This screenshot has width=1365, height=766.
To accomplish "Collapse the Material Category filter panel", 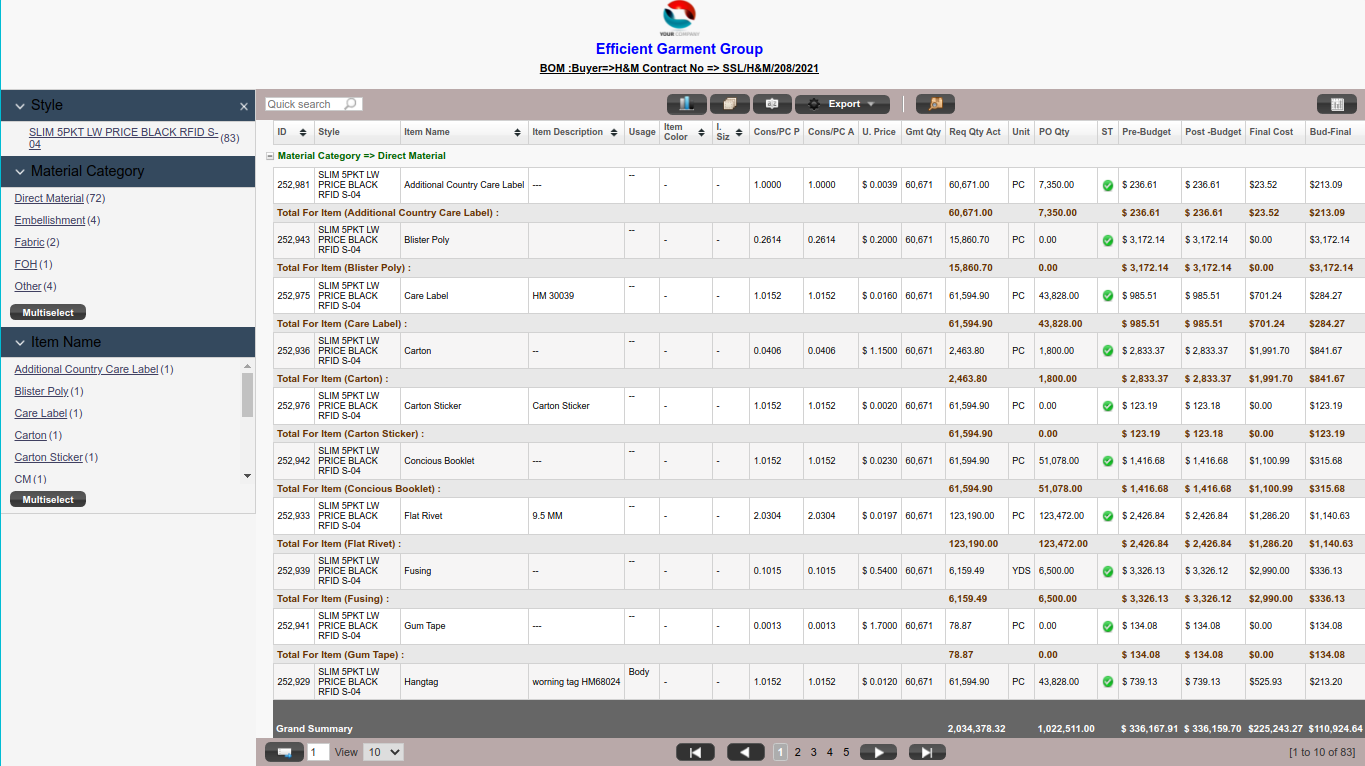I will click(19, 171).
